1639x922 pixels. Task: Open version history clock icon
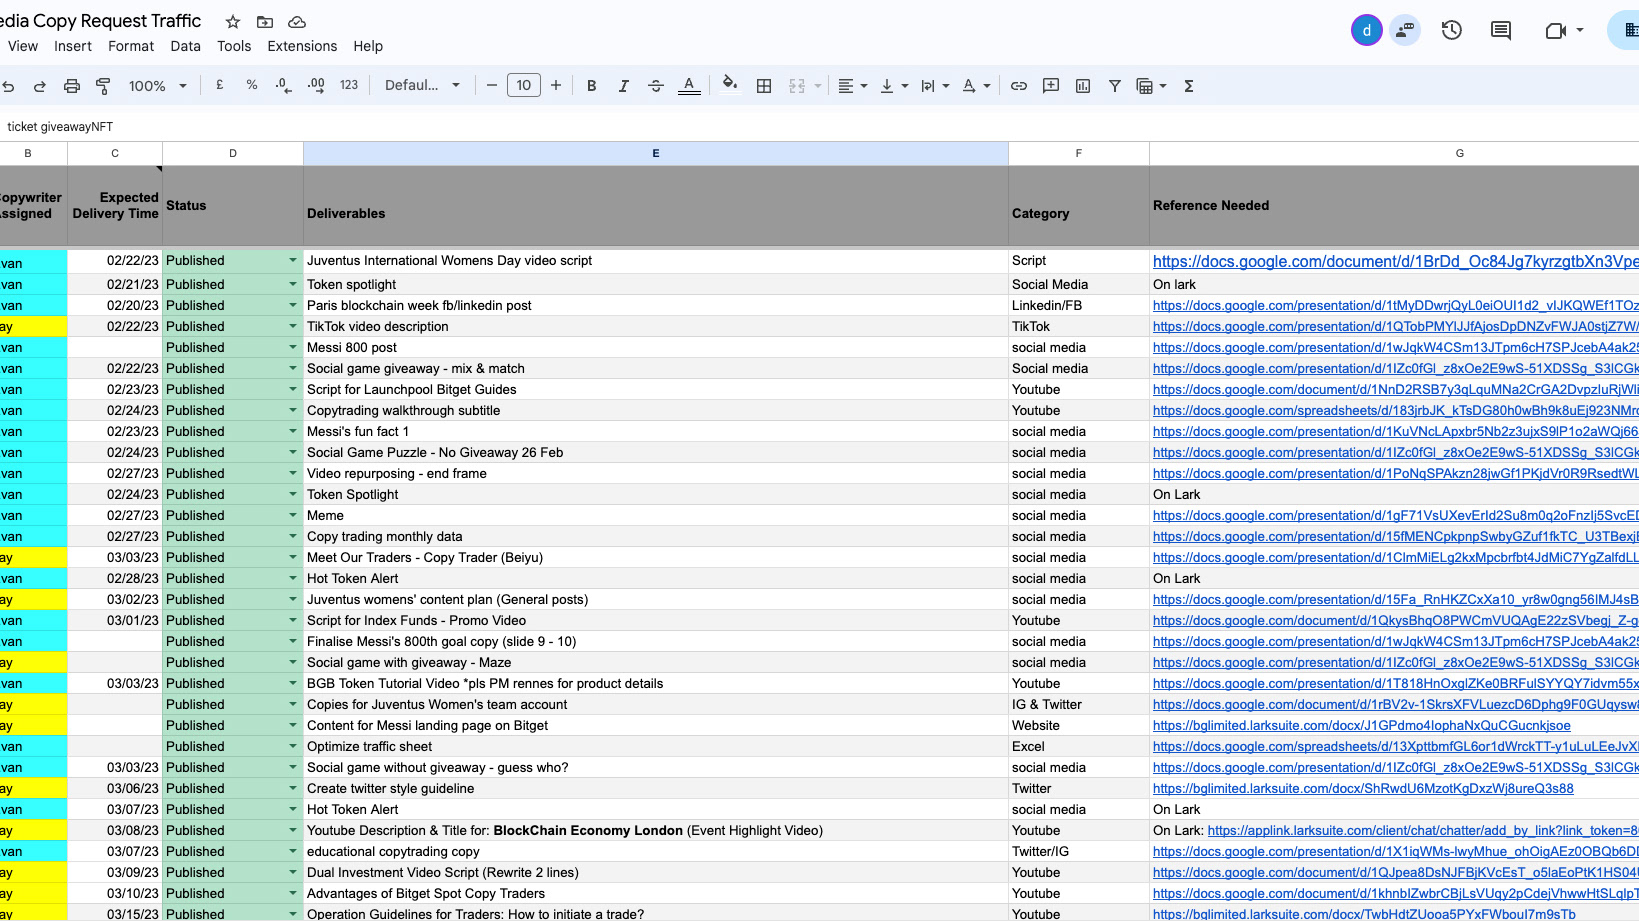[1452, 31]
